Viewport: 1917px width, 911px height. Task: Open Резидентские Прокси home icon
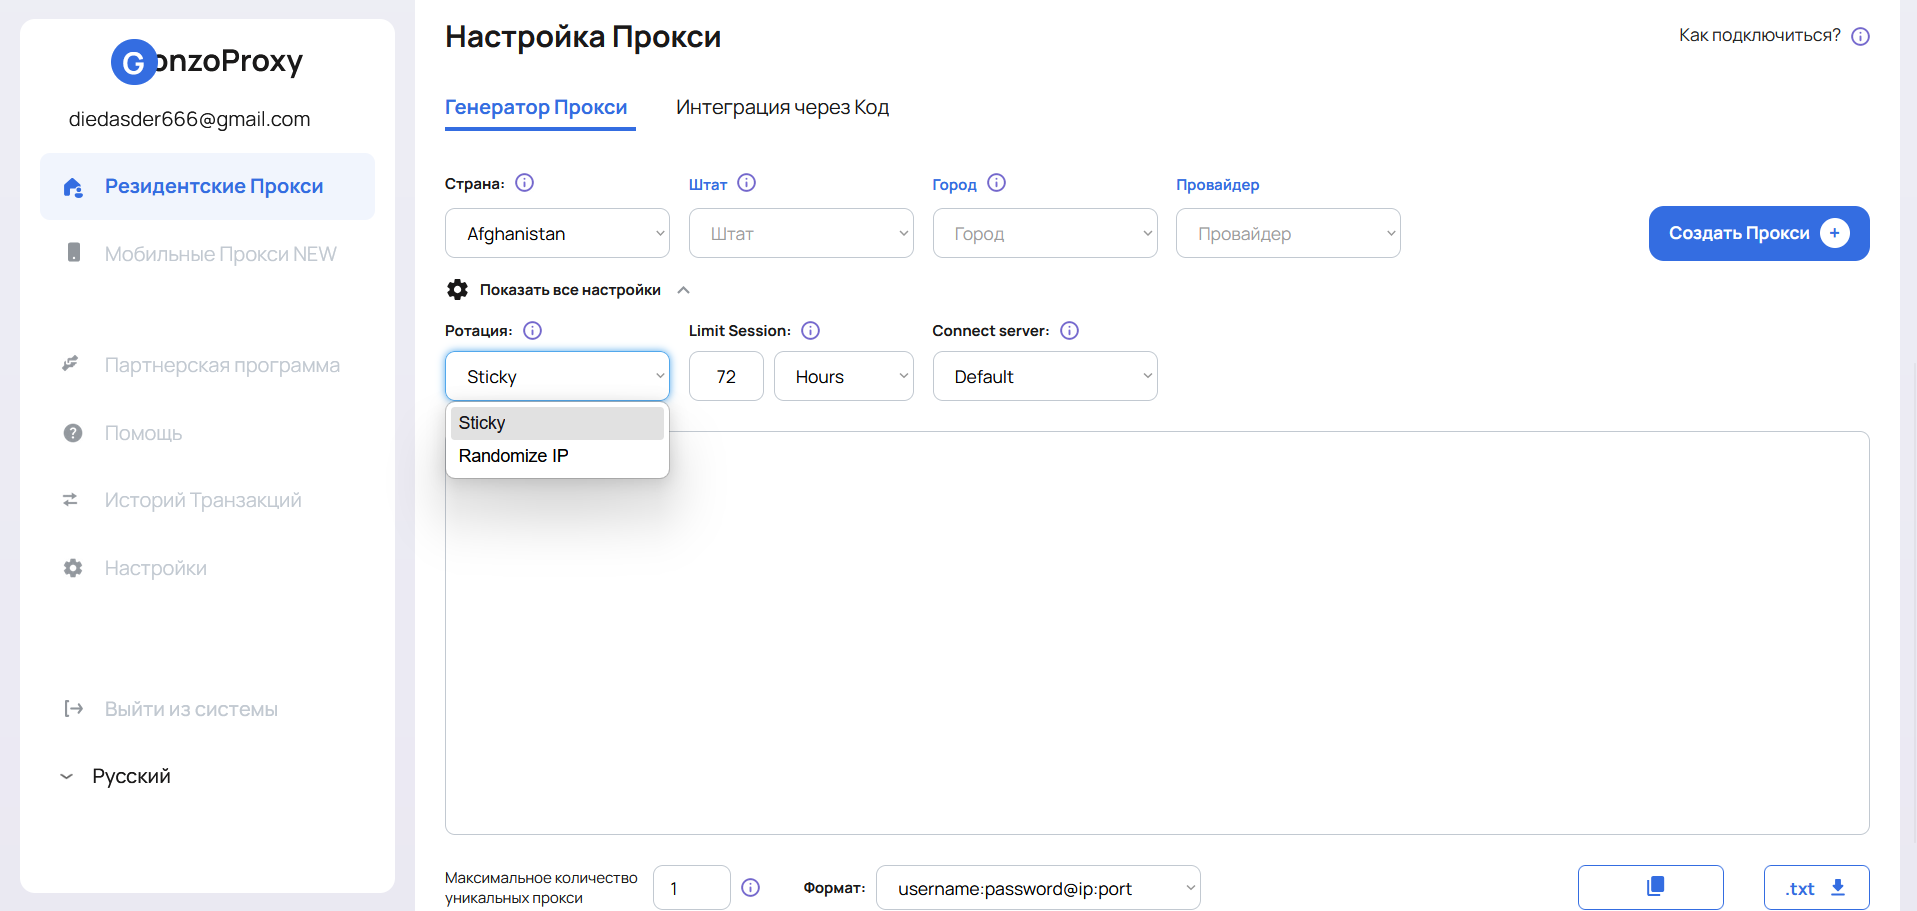(72, 187)
